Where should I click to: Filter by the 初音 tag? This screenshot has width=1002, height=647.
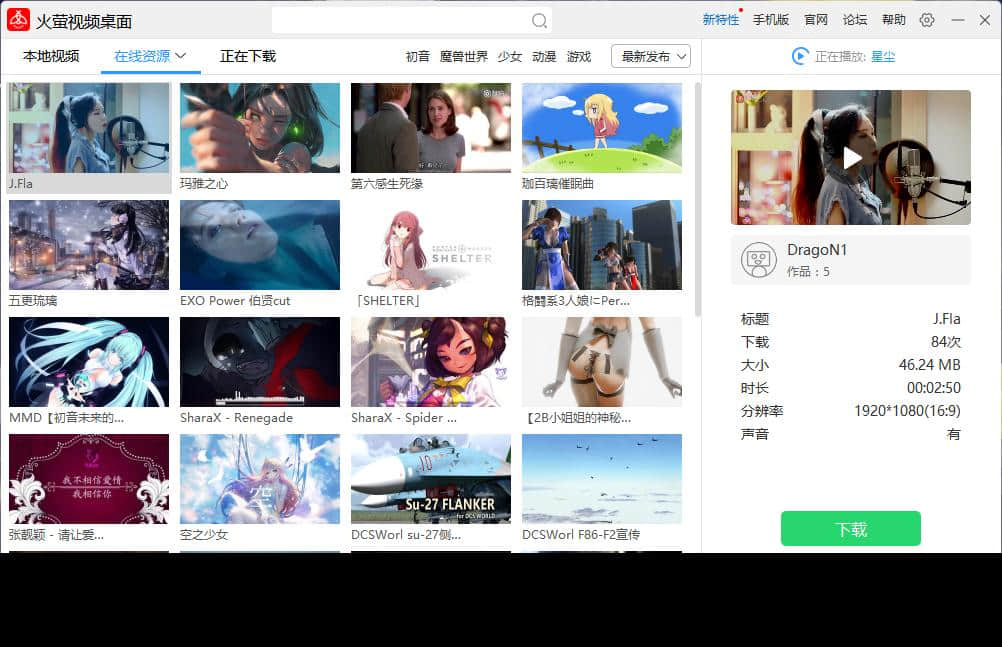417,56
